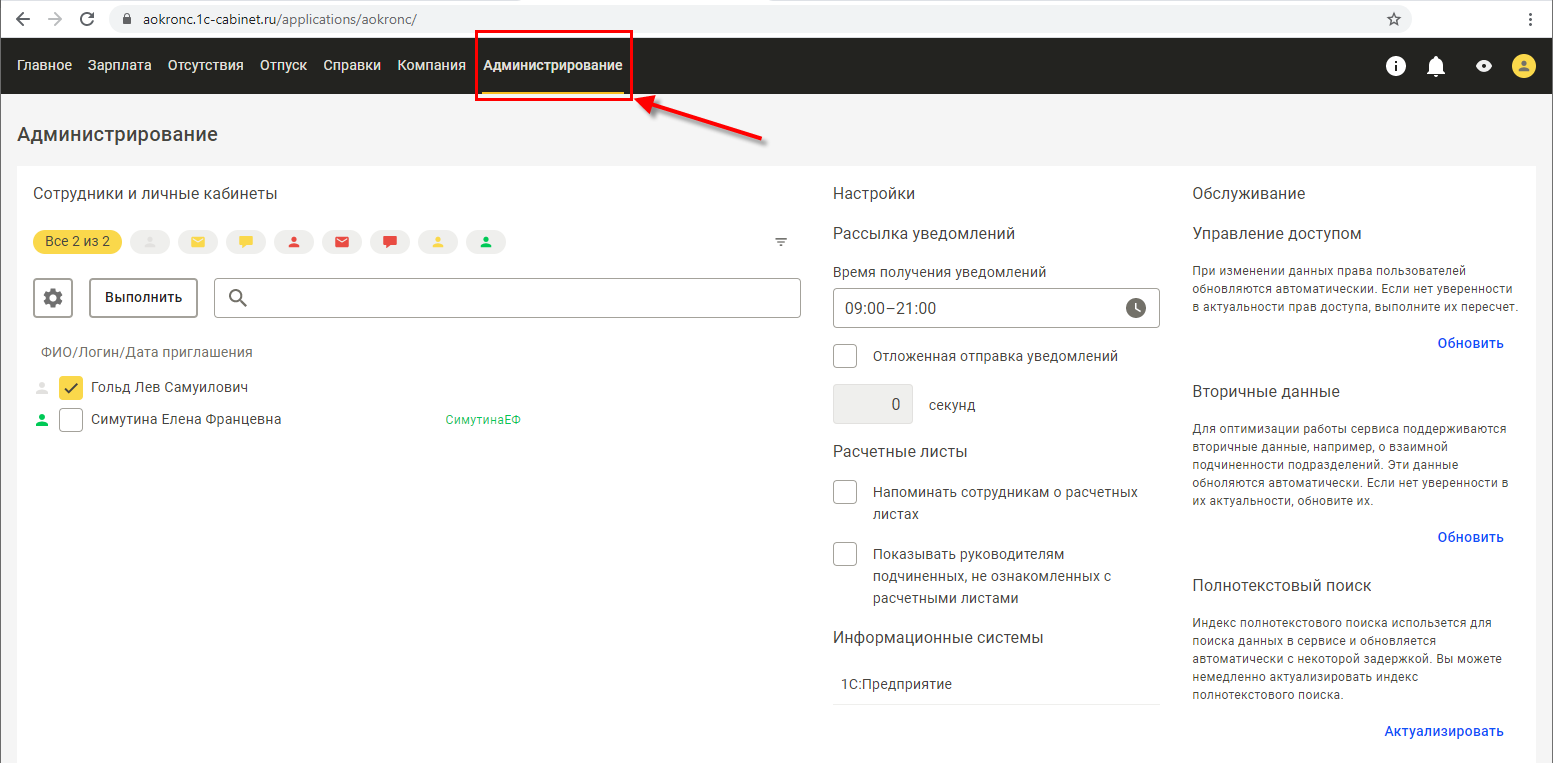The image size is (1553, 763).
Task: Switch to the Компания tab
Action: [432, 66]
